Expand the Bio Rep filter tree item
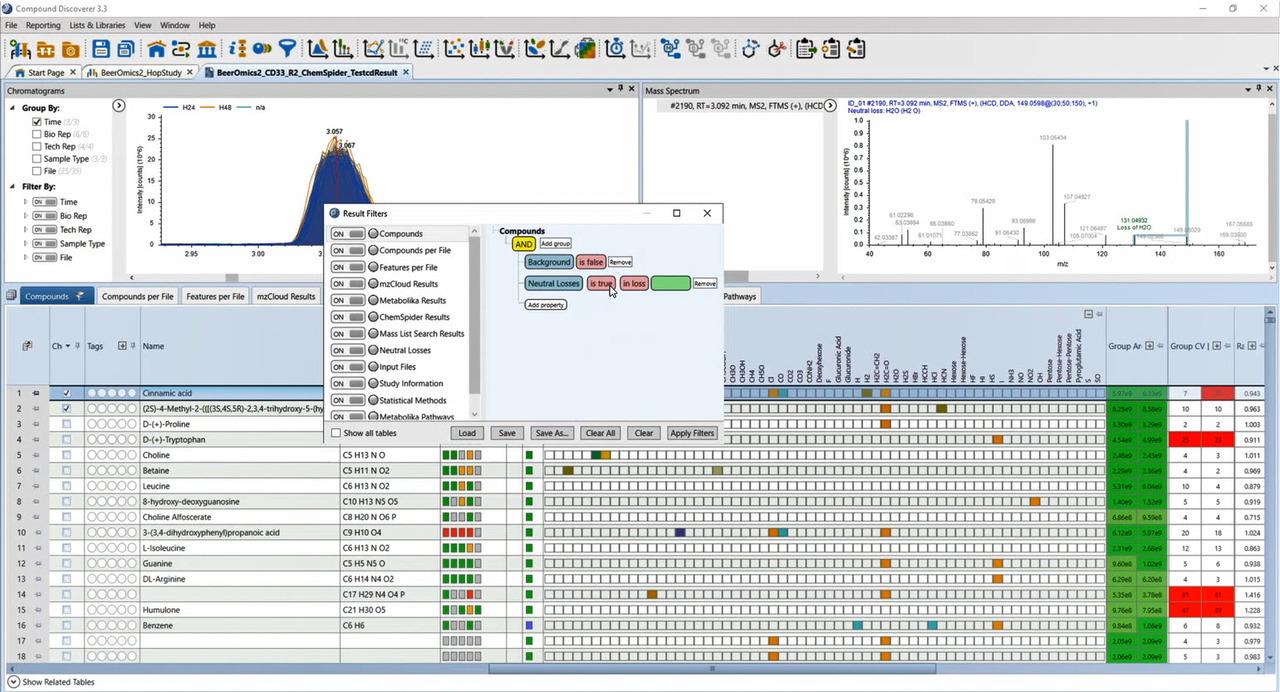Viewport: 1280px width, 692px height. click(x=26, y=216)
